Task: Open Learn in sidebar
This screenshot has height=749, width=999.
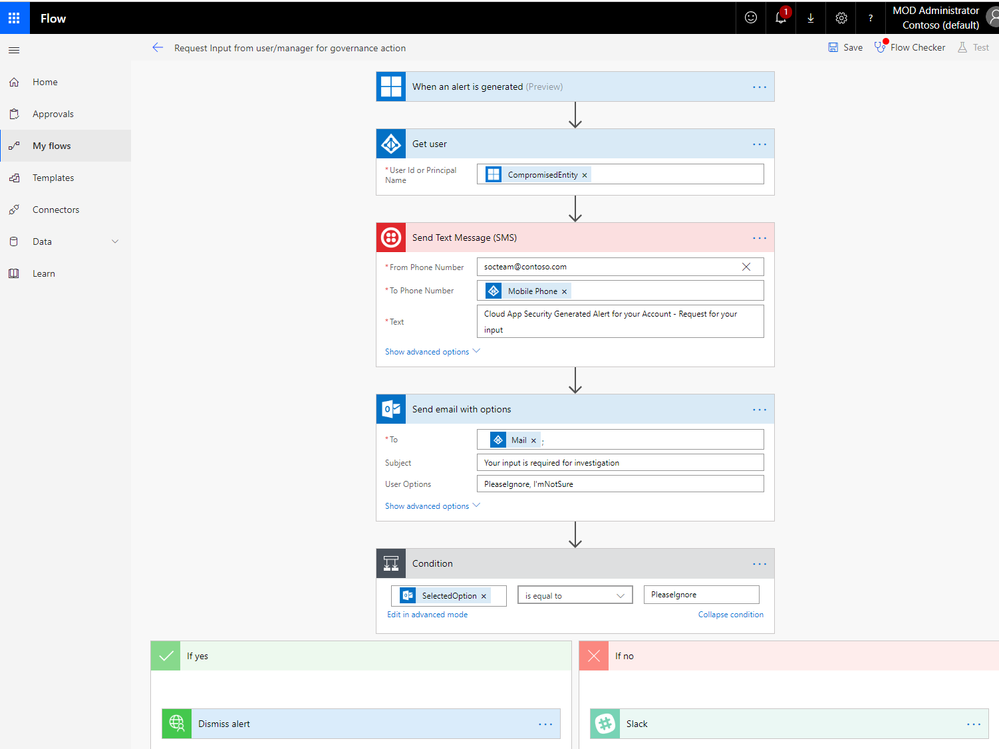Action: pyautogui.click(x=66, y=273)
